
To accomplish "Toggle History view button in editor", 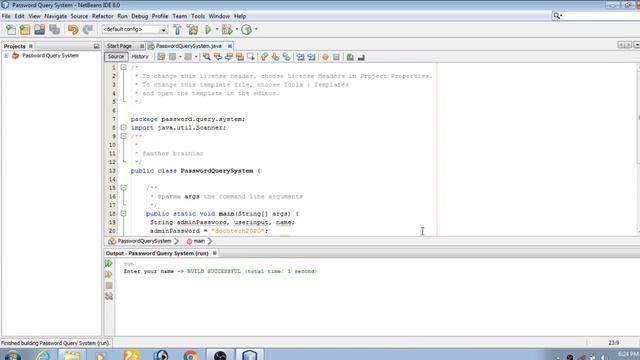I will tap(140, 57).
